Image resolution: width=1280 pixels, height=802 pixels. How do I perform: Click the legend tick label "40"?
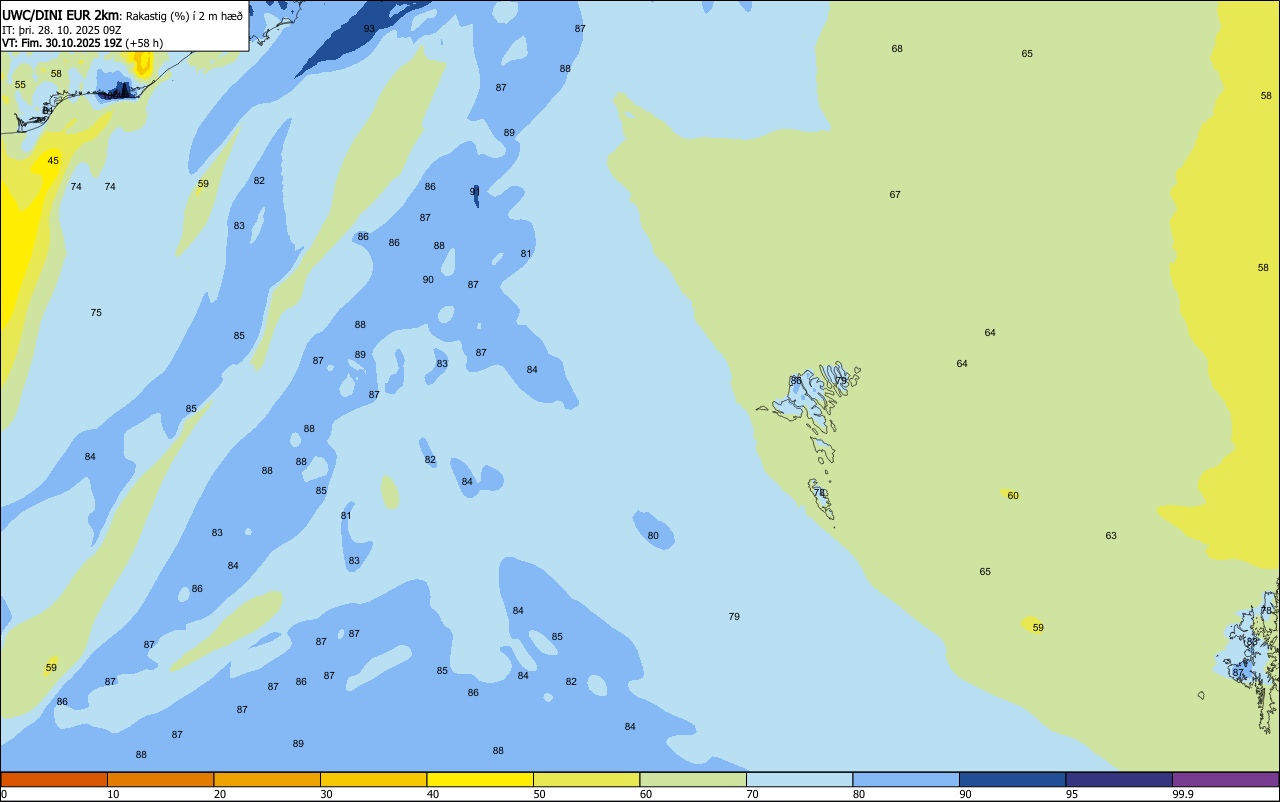point(433,794)
